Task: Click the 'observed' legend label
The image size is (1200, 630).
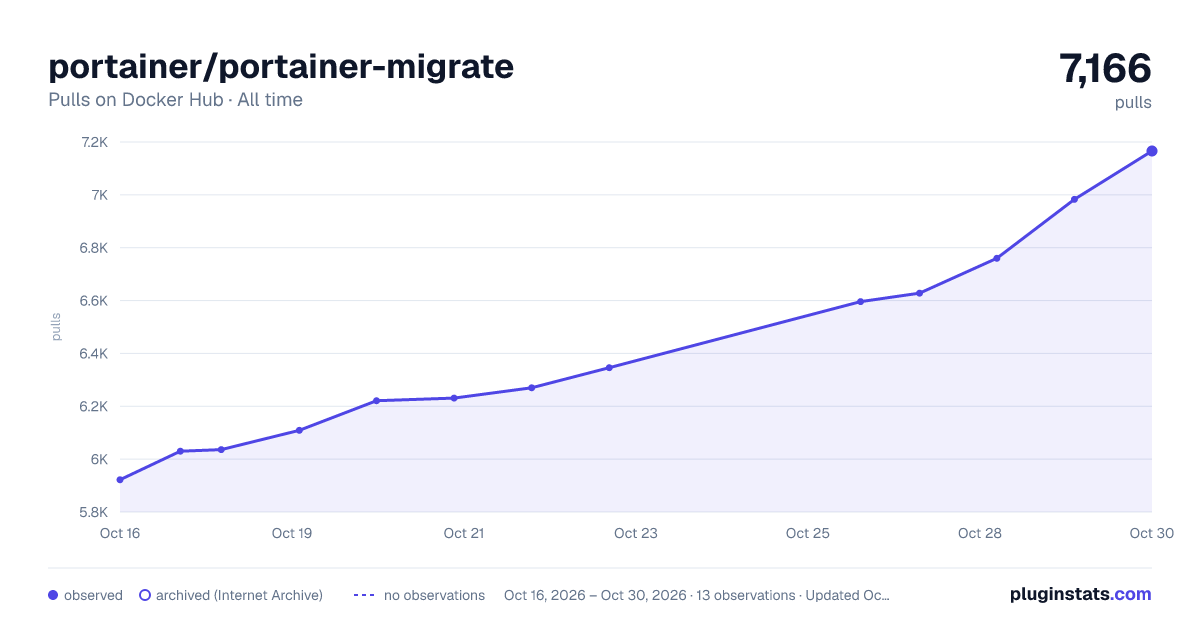Action: click(93, 595)
